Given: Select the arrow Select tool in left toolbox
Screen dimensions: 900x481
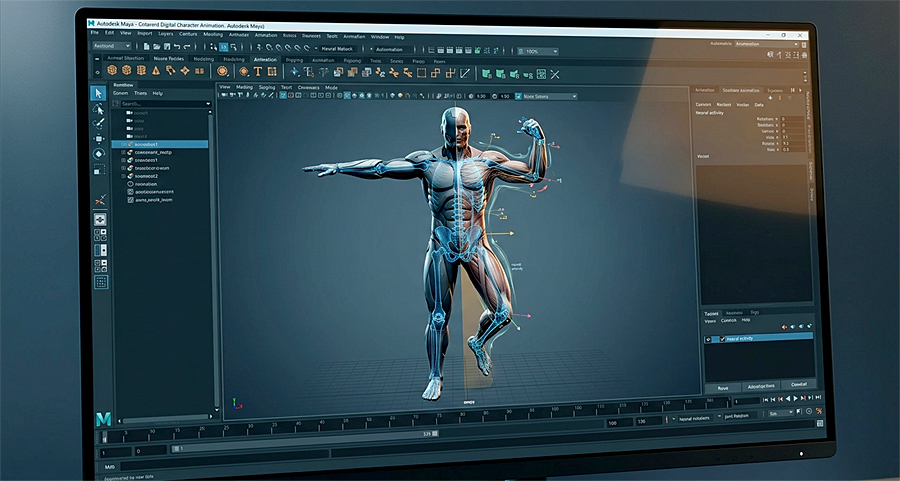Looking at the screenshot, I should point(98,93).
